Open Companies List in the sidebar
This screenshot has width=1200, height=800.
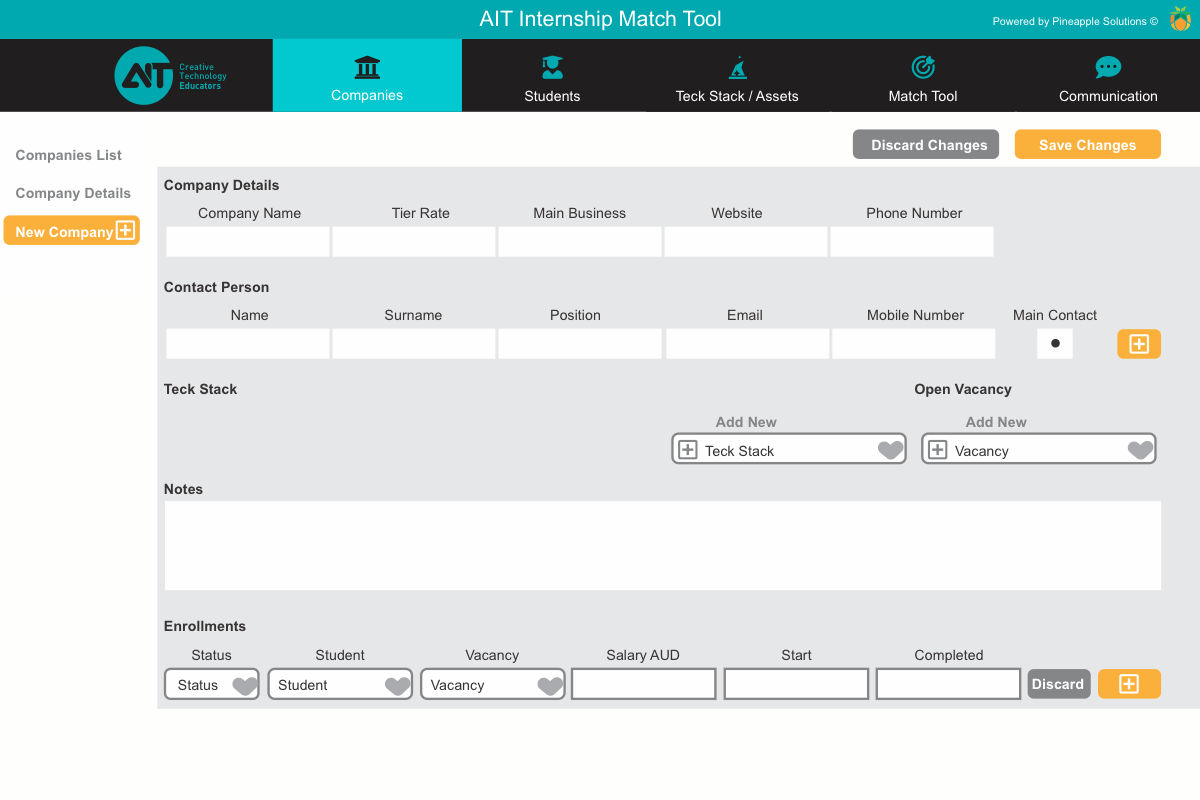69,155
